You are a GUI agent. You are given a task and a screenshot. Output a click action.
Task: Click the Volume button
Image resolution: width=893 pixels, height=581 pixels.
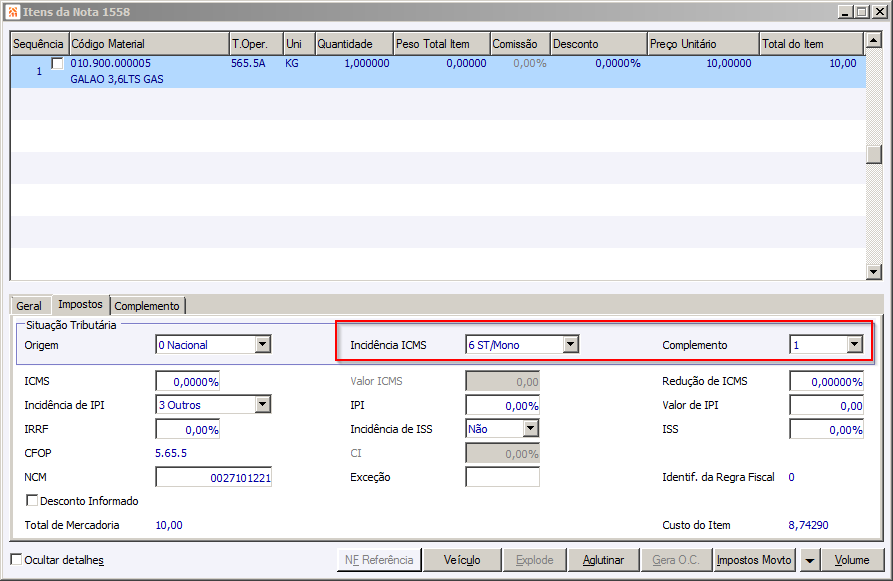852,560
